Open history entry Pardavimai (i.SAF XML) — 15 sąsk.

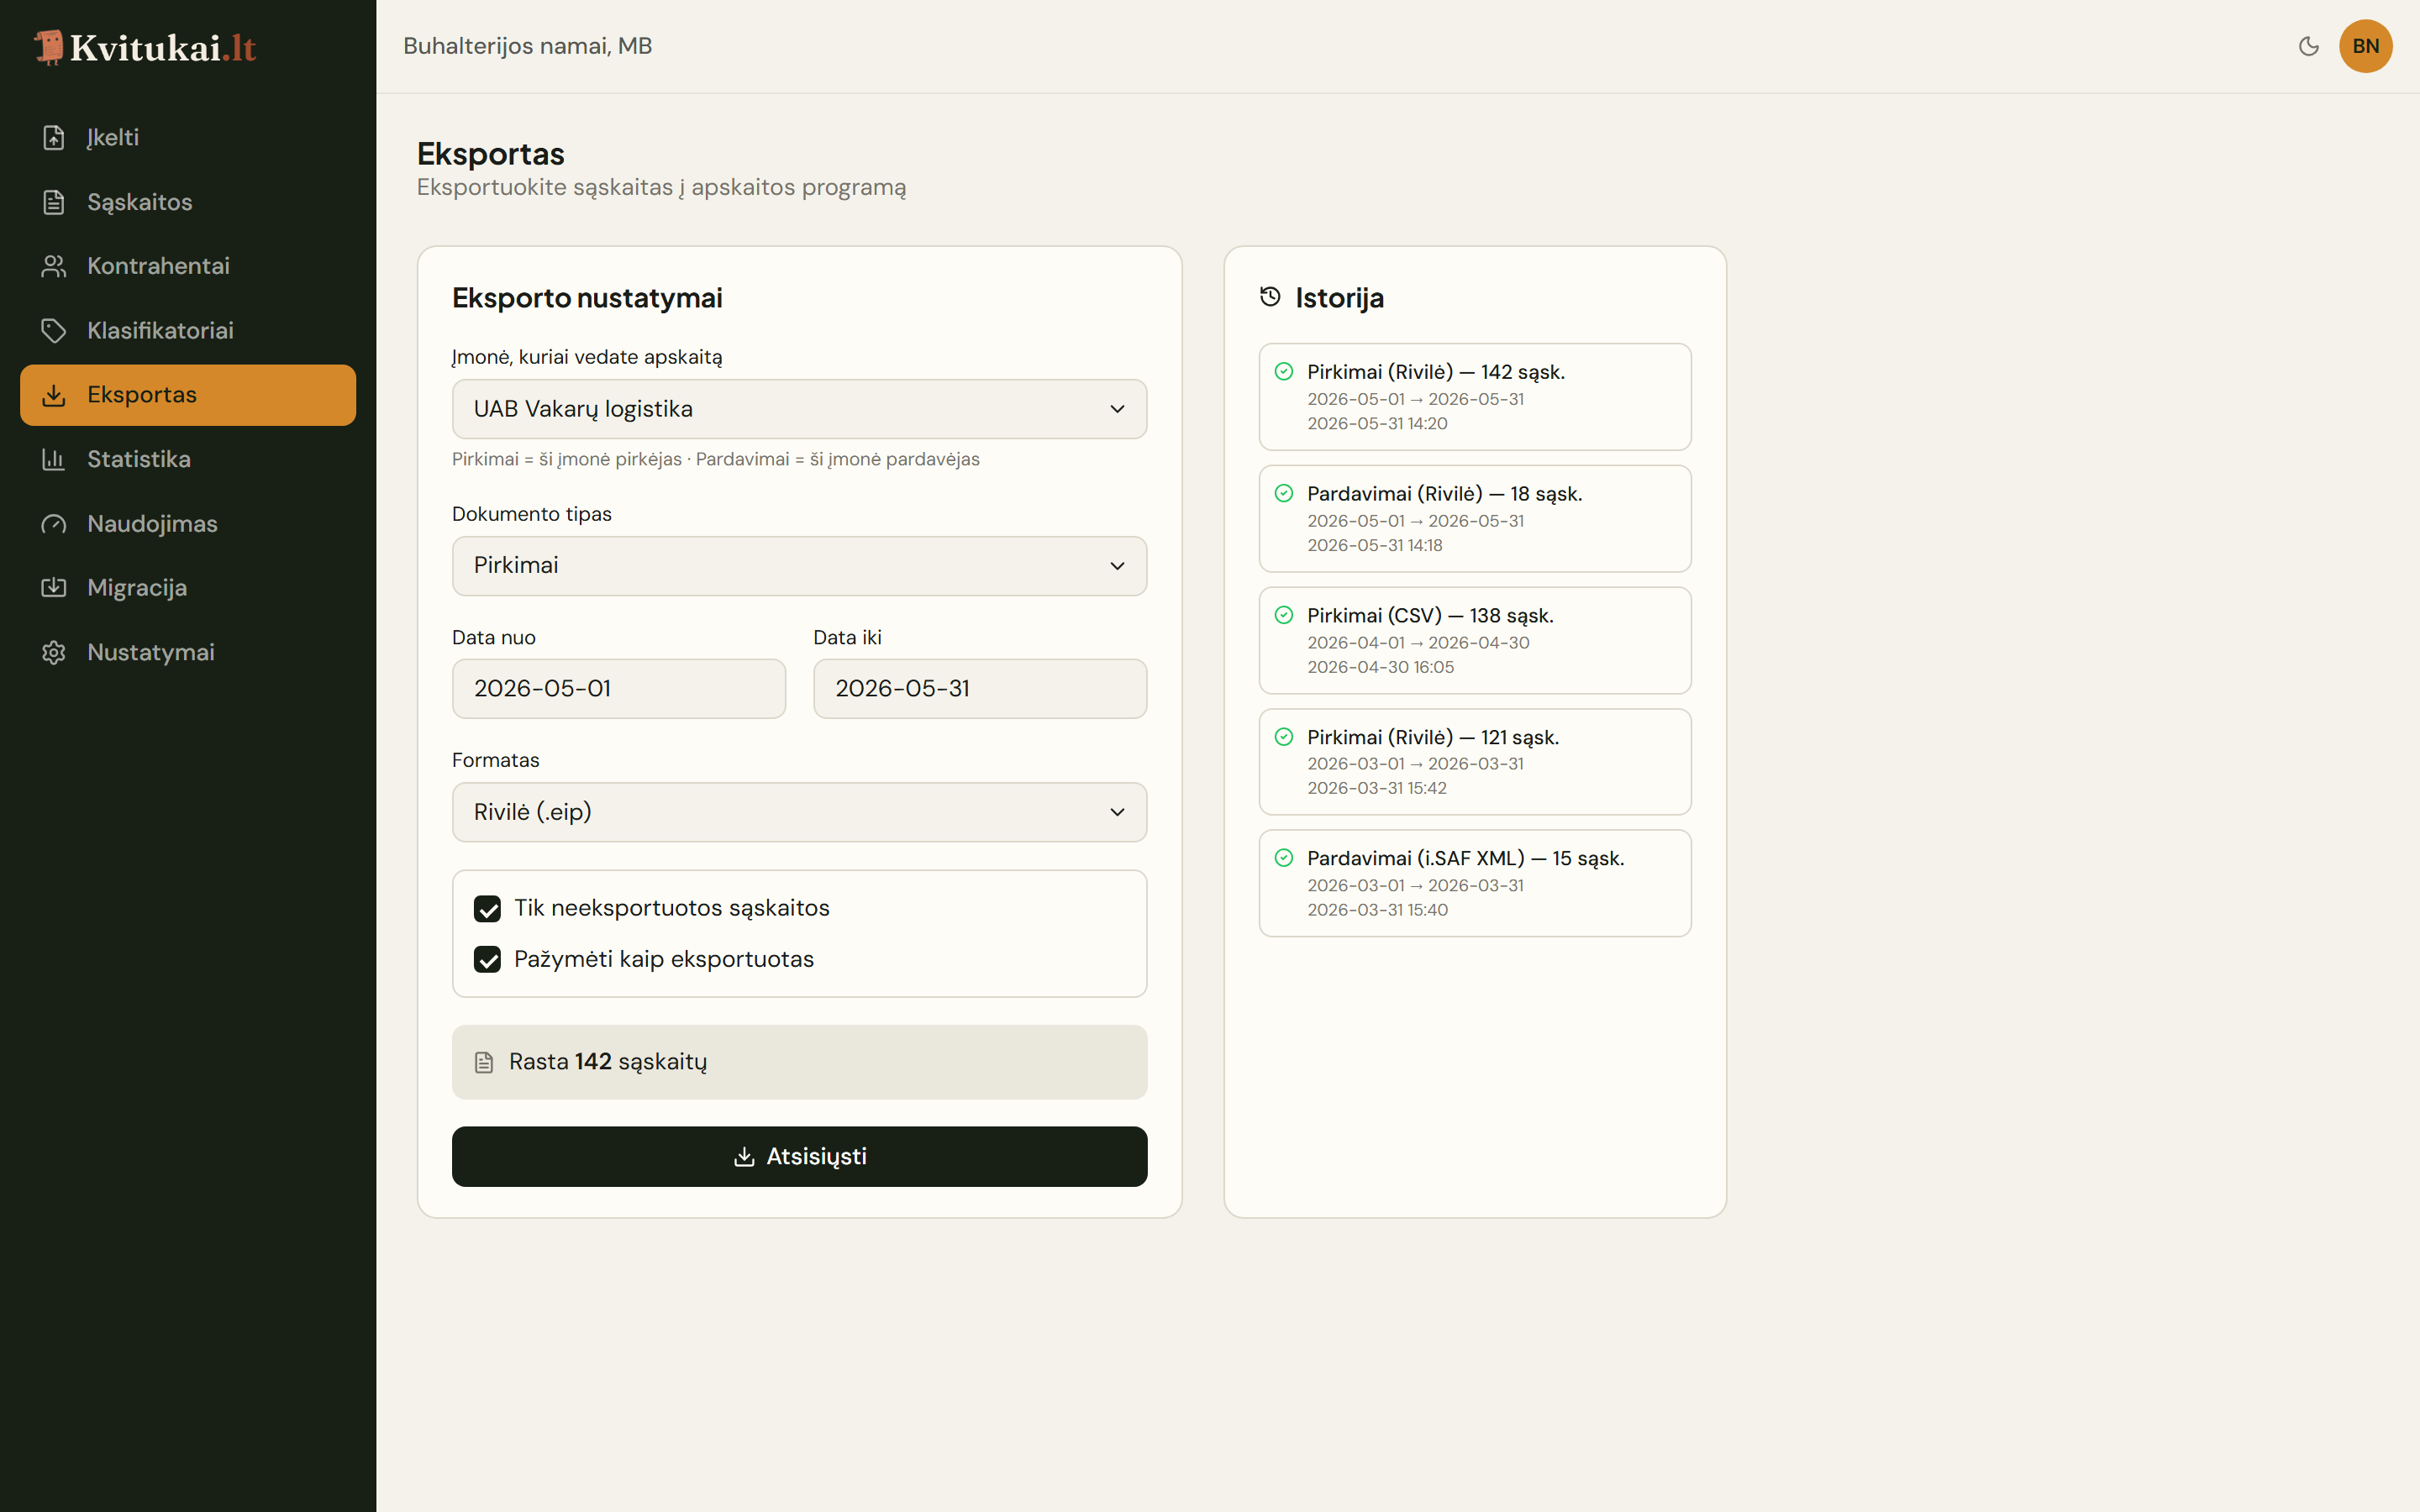click(x=1475, y=884)
